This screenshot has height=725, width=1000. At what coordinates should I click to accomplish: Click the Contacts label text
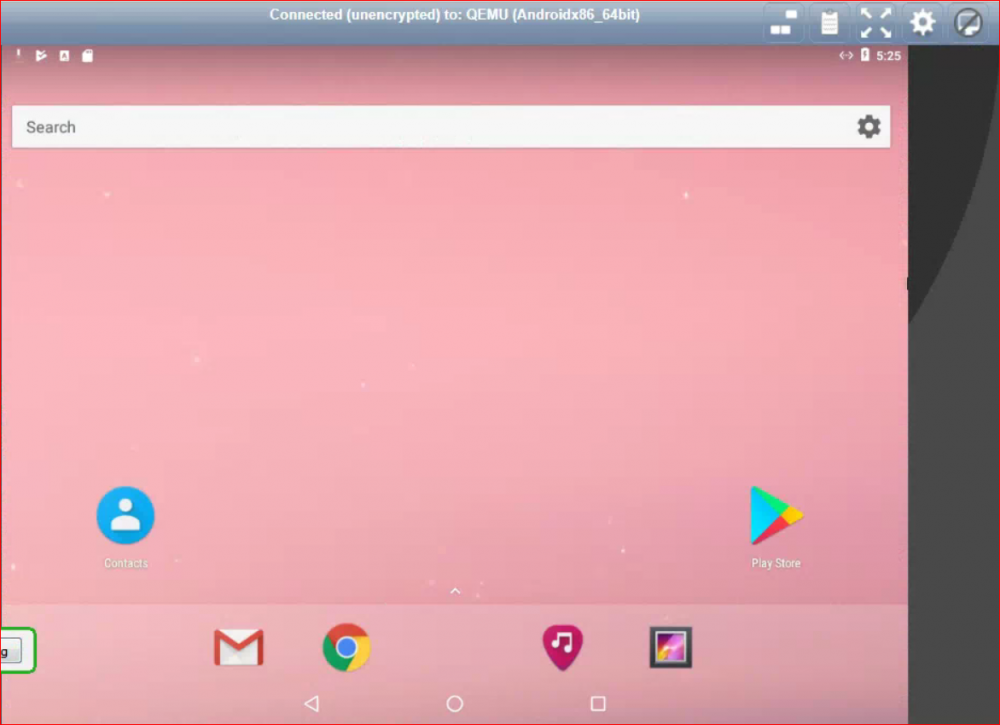click(x=126, y=563)
